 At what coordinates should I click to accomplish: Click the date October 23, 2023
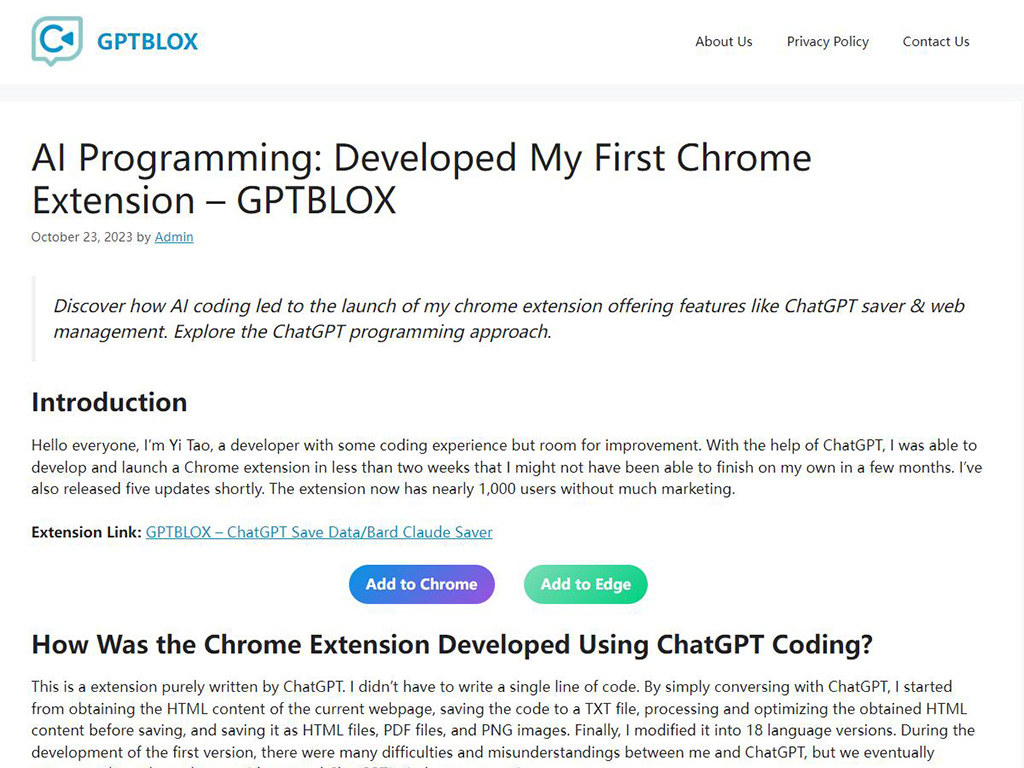point(82,237)
